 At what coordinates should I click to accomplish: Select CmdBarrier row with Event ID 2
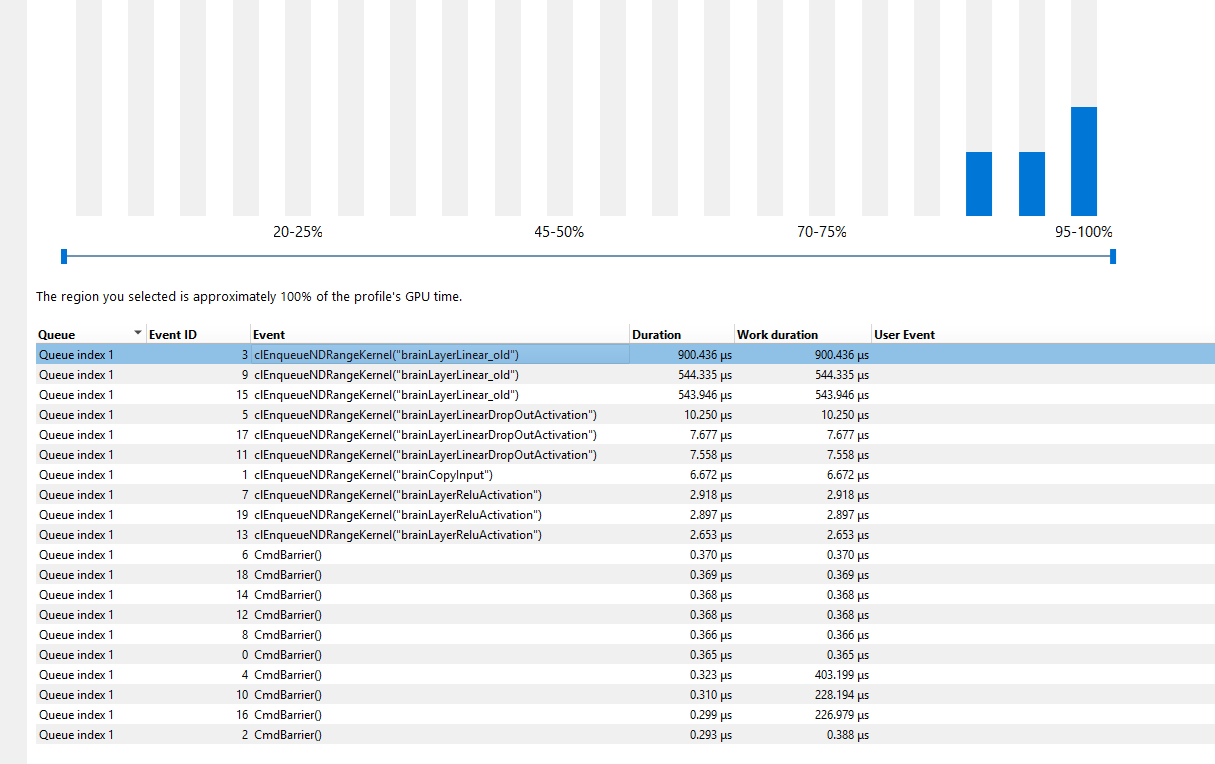coord(288,735)
